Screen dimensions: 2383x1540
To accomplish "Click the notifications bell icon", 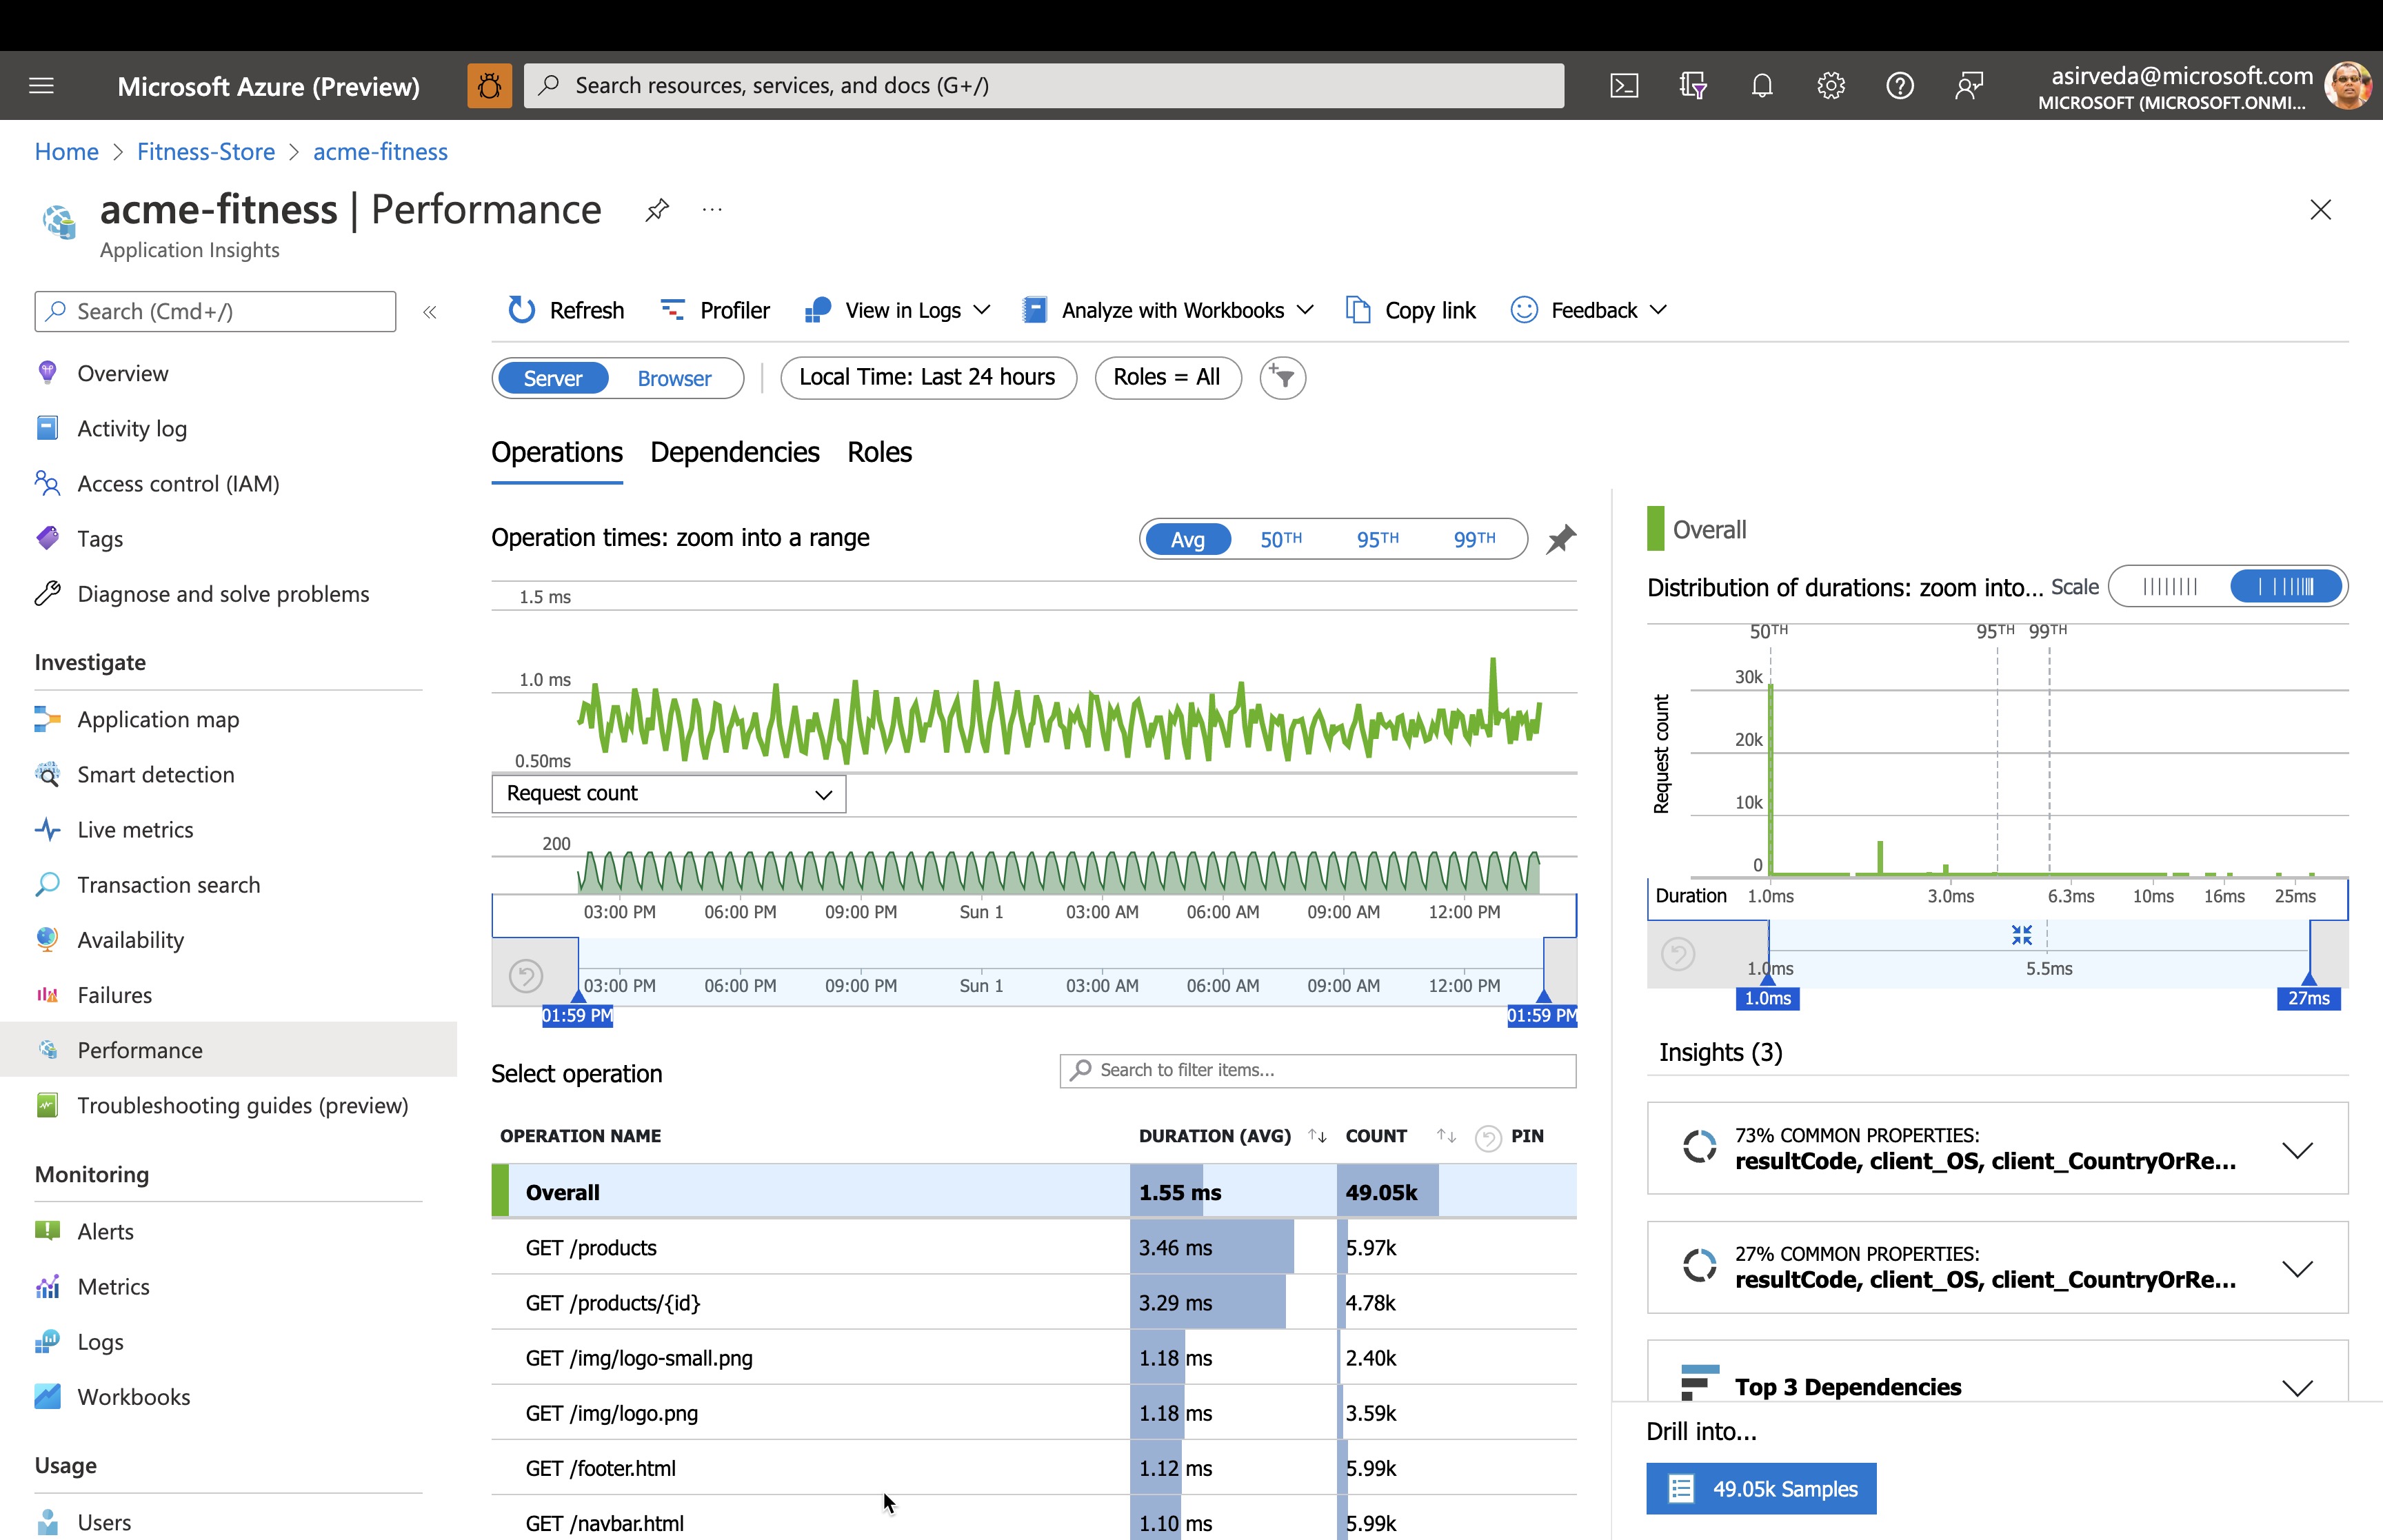I will 1762,86.
